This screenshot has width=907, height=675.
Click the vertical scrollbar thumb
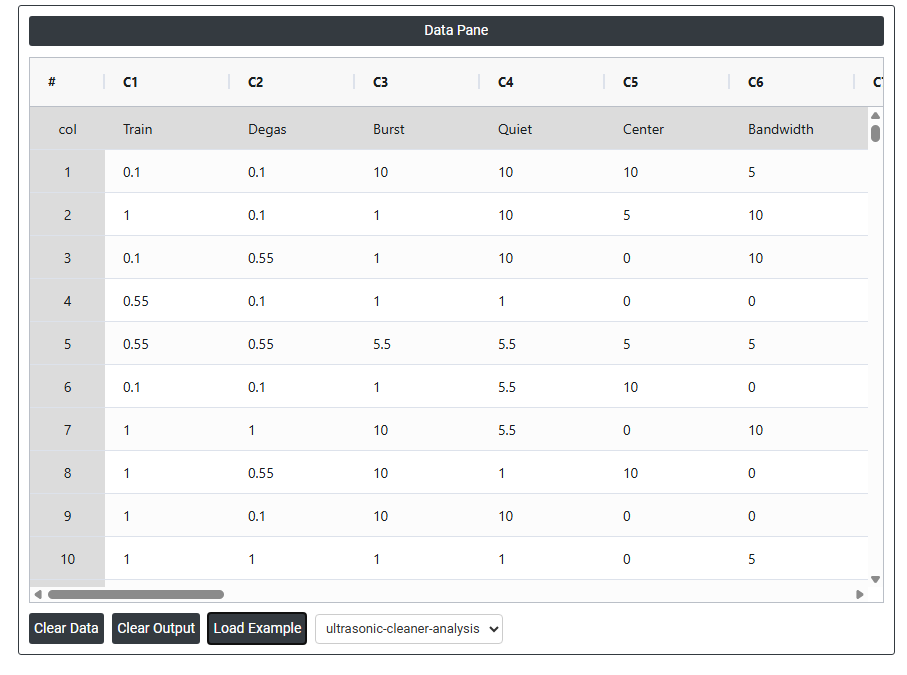point(875,133)
